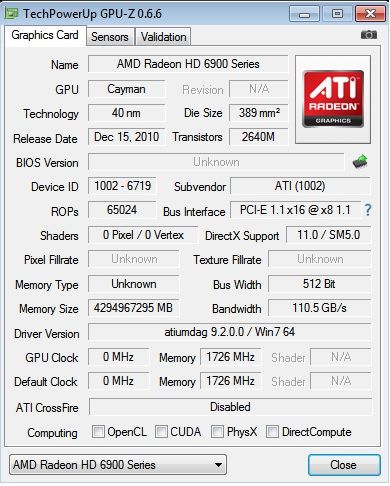
Task: Click the Close button at bottom
Action: (x=344, y=465)
